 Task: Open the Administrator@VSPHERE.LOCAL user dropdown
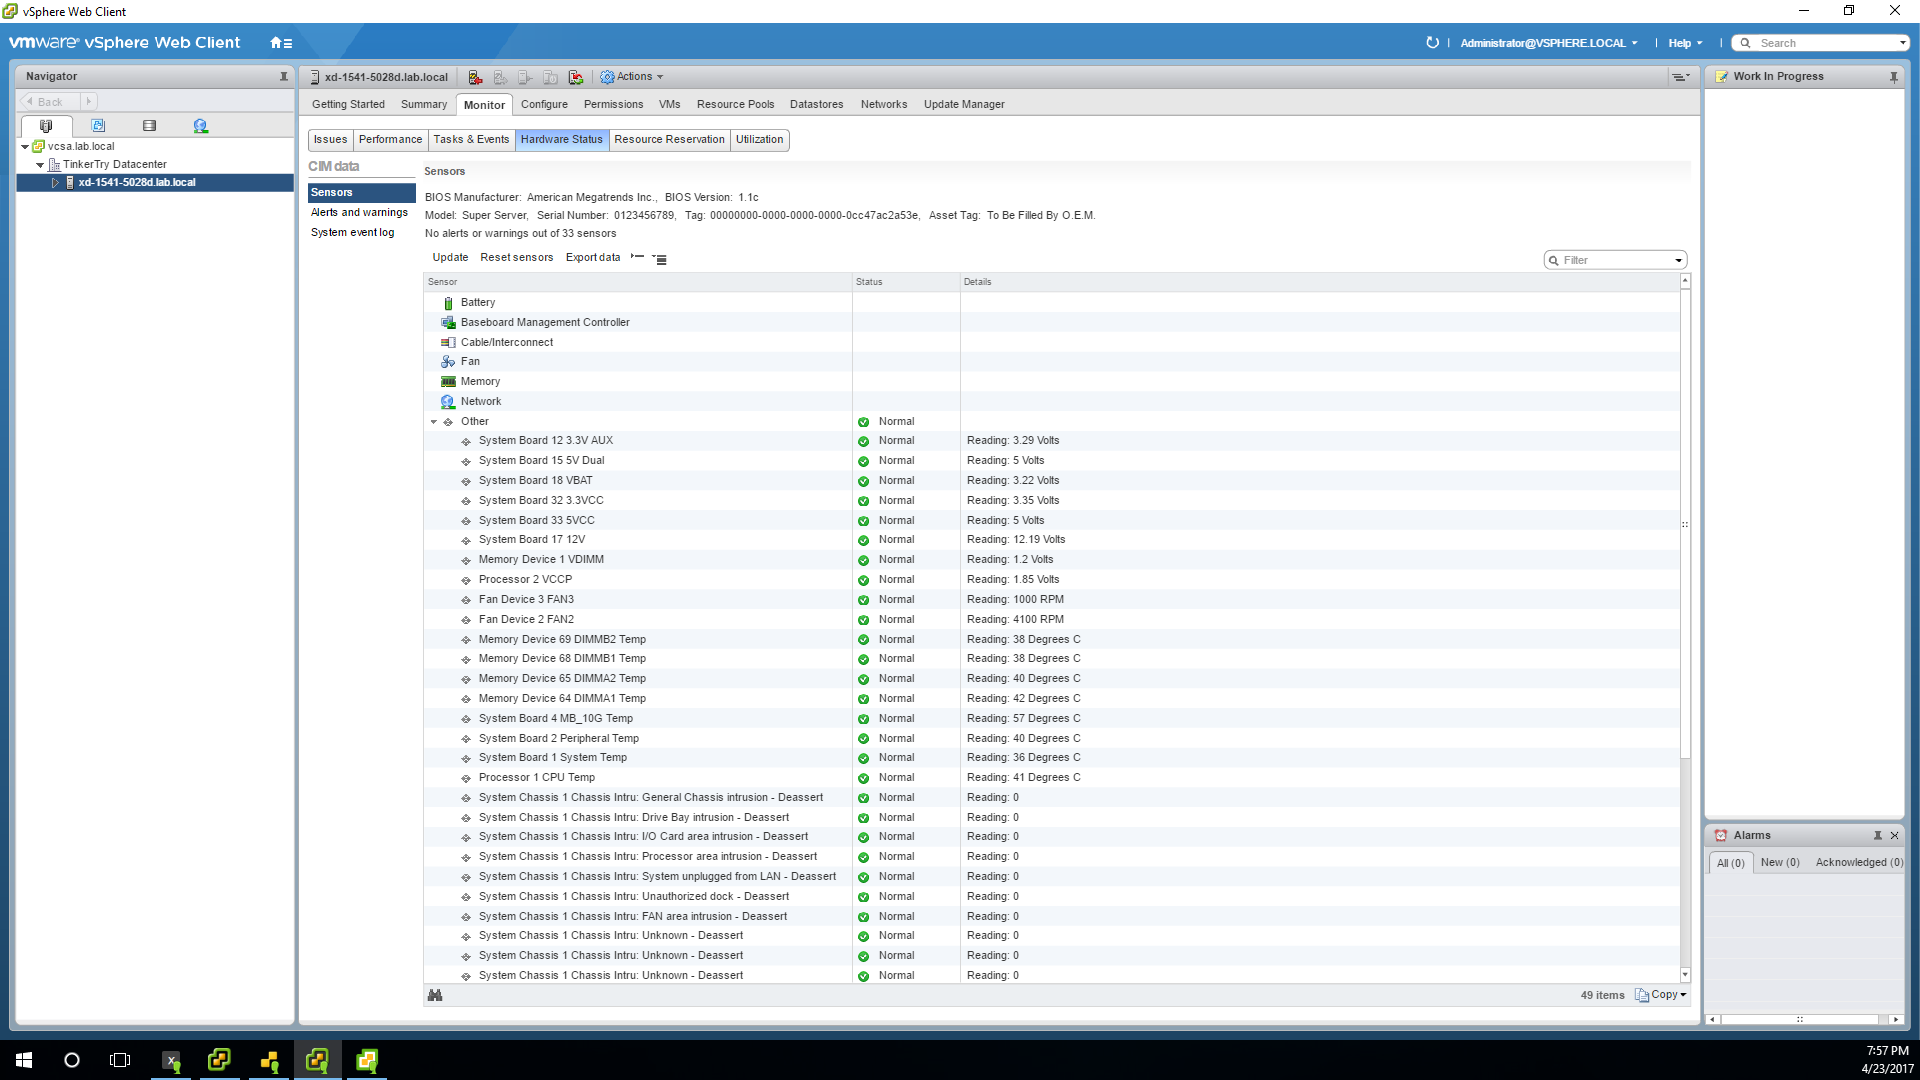(1548, 43)
